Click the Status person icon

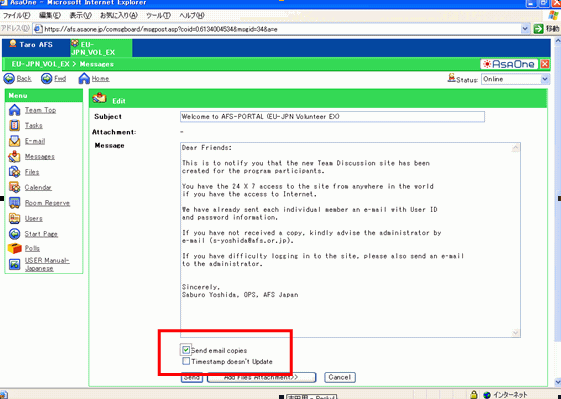coord(452,78)
